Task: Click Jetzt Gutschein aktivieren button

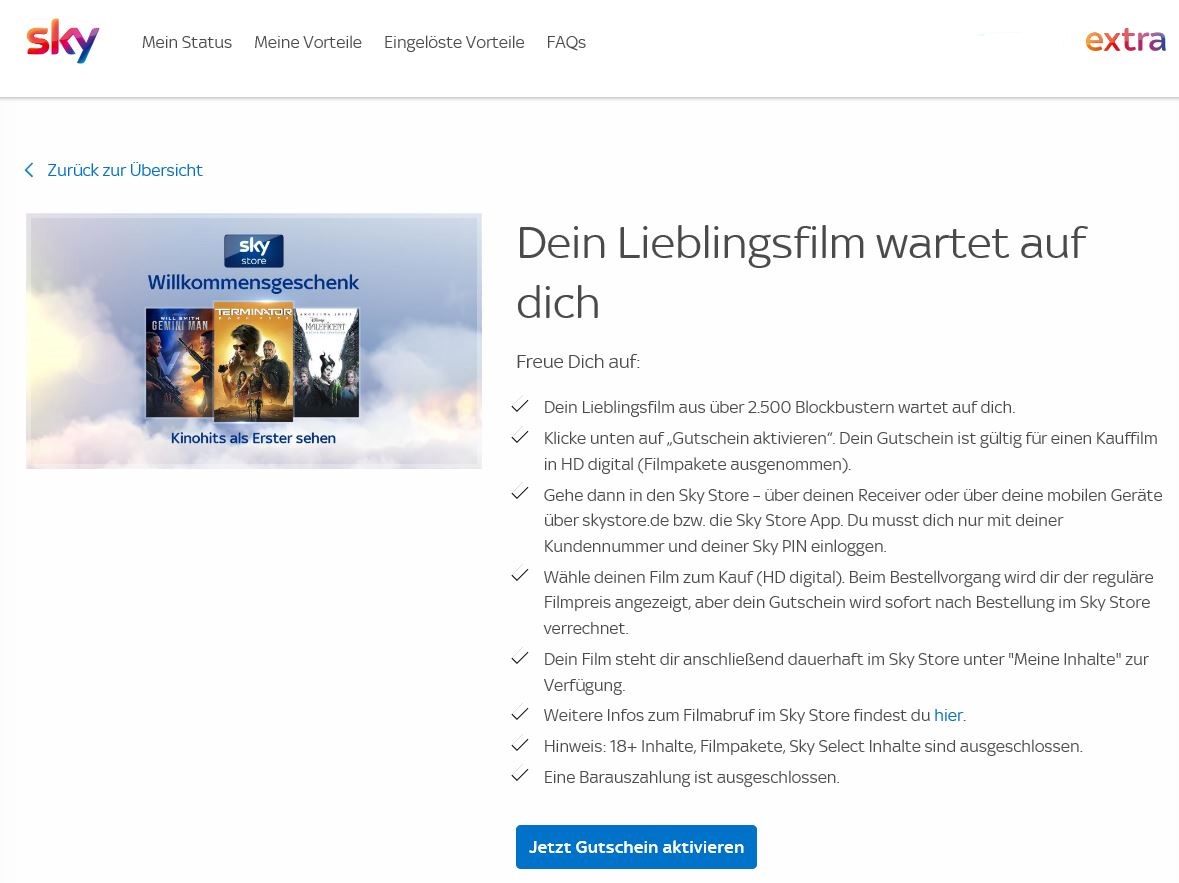Action: 636,847
